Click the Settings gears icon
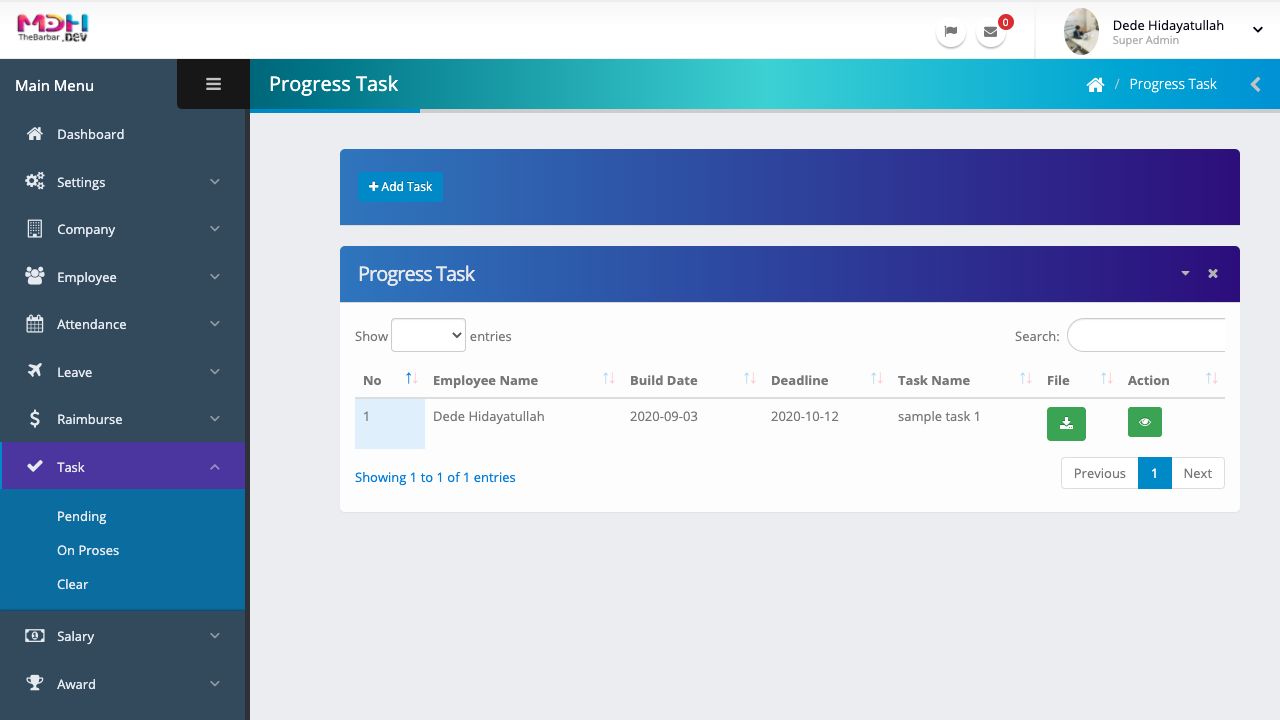The width and height of the screenshot is (1280, 720). pos(35,181)
